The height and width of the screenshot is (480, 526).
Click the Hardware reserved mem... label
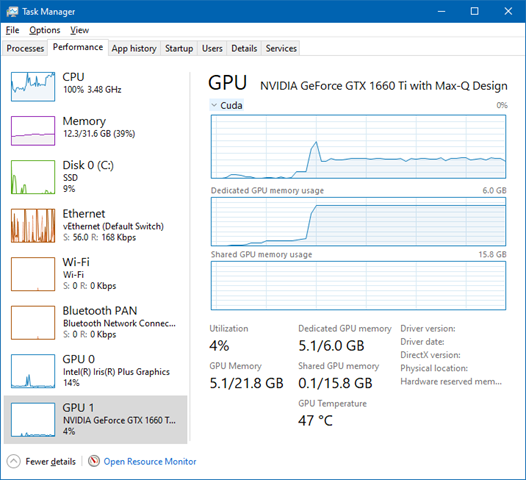point(451,382)
